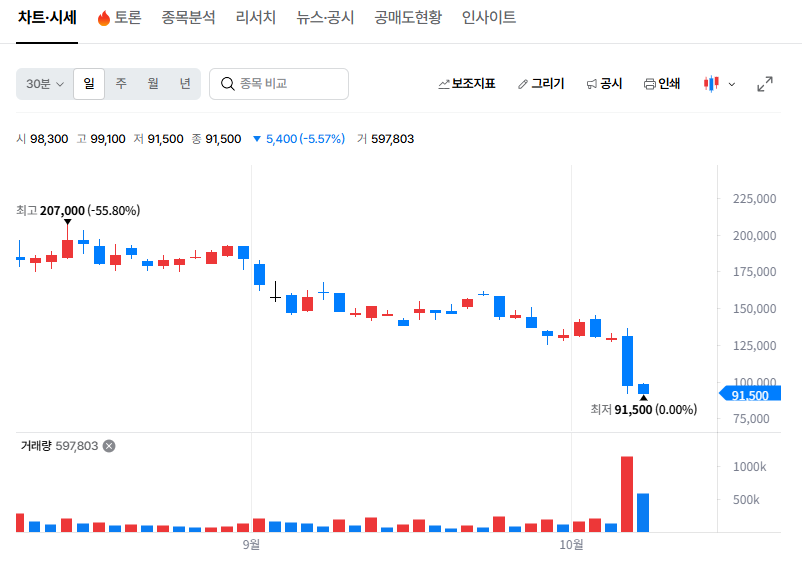Screen dimensions: 802x562
Task: Click the 225,000 price axis label
Action: pos(754,199)
